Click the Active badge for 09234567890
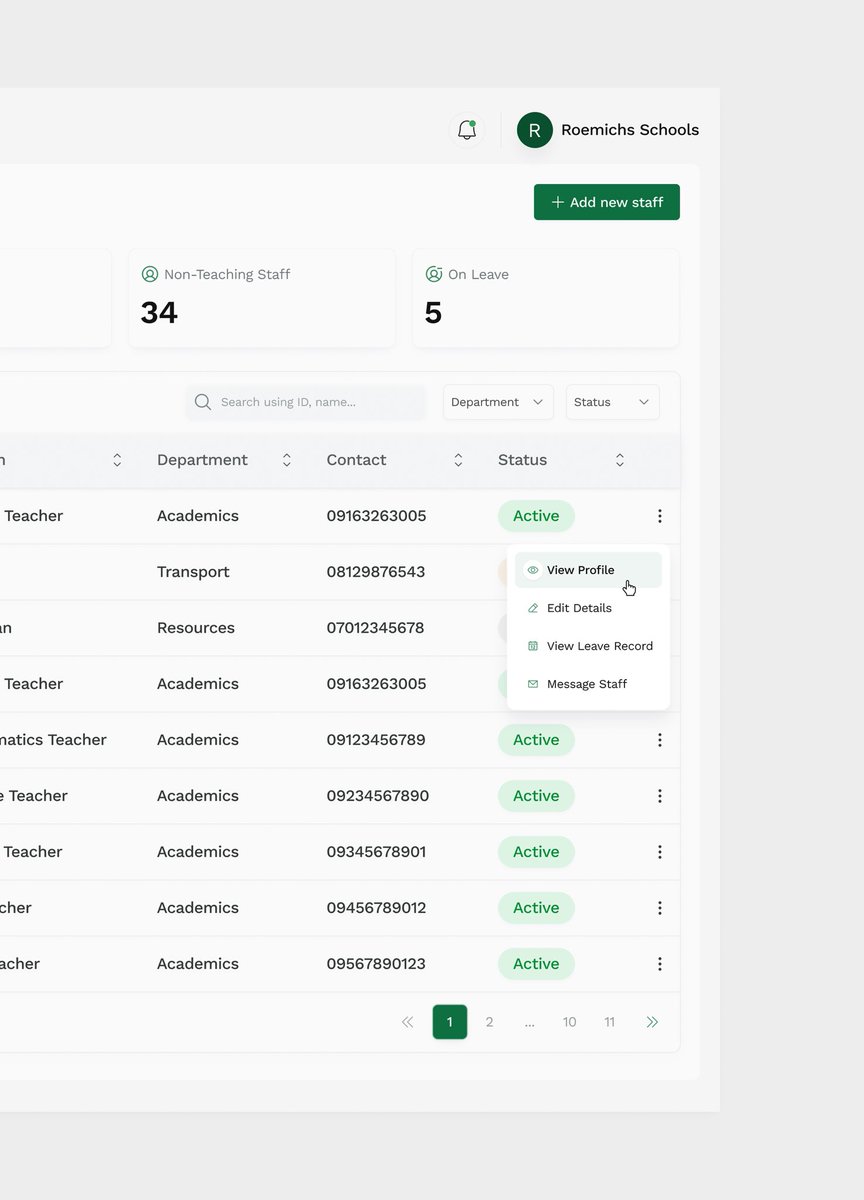864x1200 pixels. [x=536, y=796]
